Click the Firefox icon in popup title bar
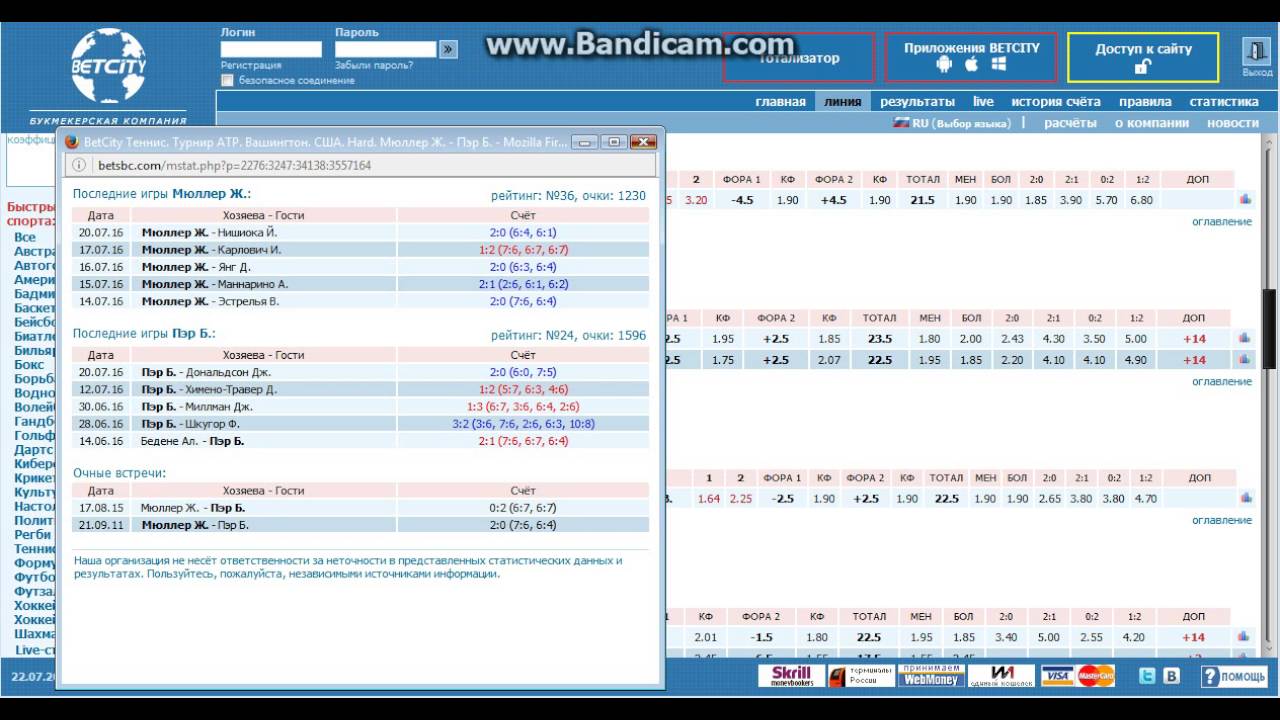1280x720 pixels. coord(71,142)
